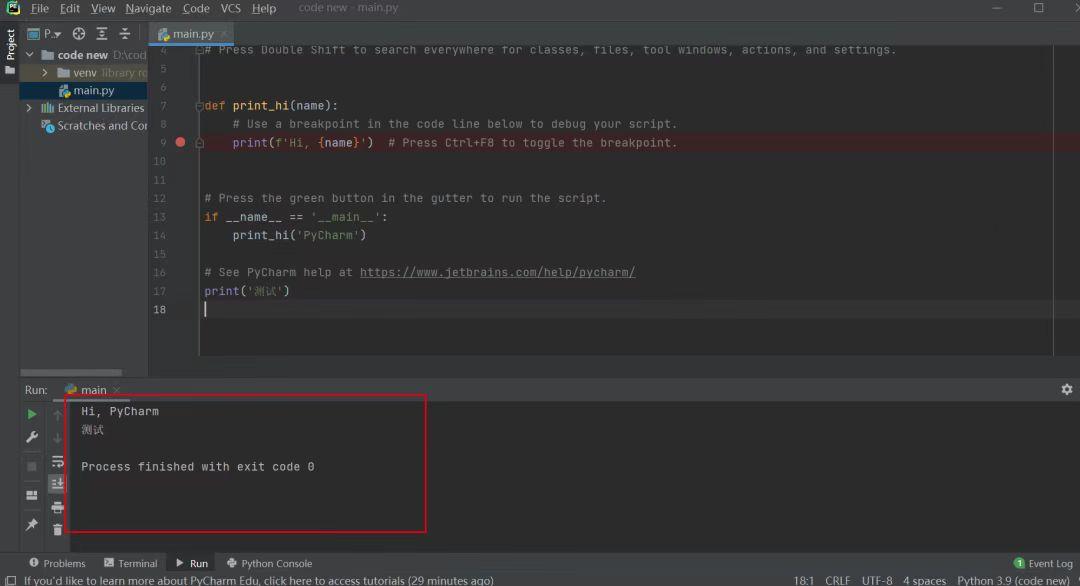Open Run panel settings gear
This screenshot has width=1080, height=586.
click(x=1067, y=389)
